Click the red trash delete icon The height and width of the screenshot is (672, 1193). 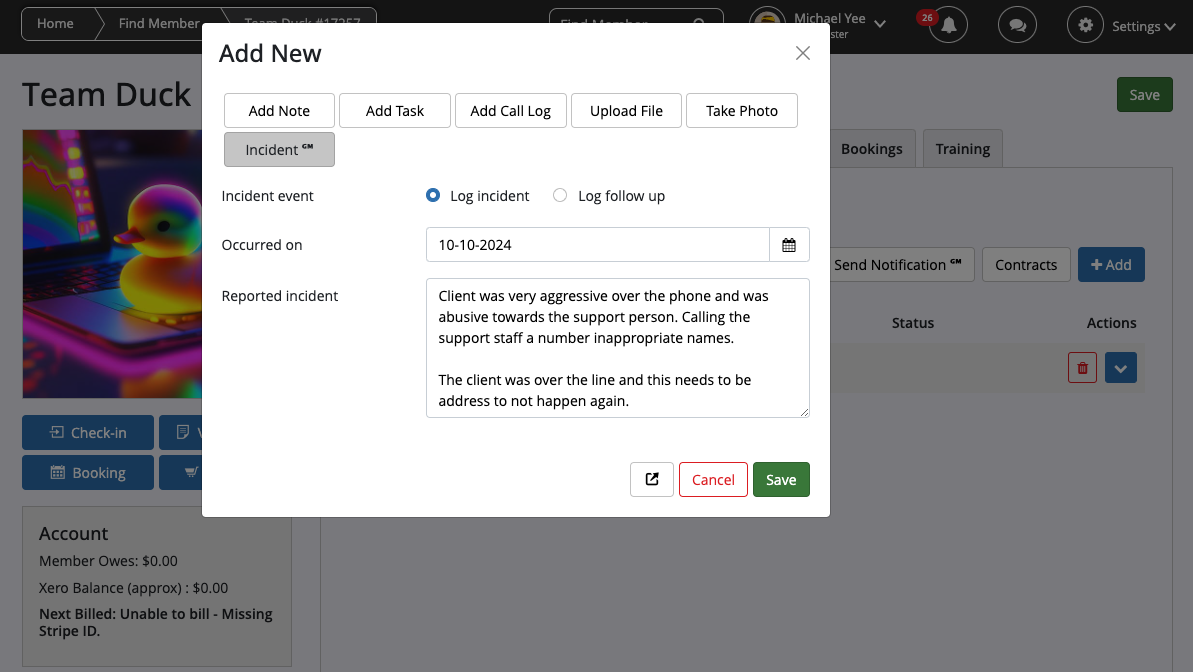click(x=1082, y=368)
